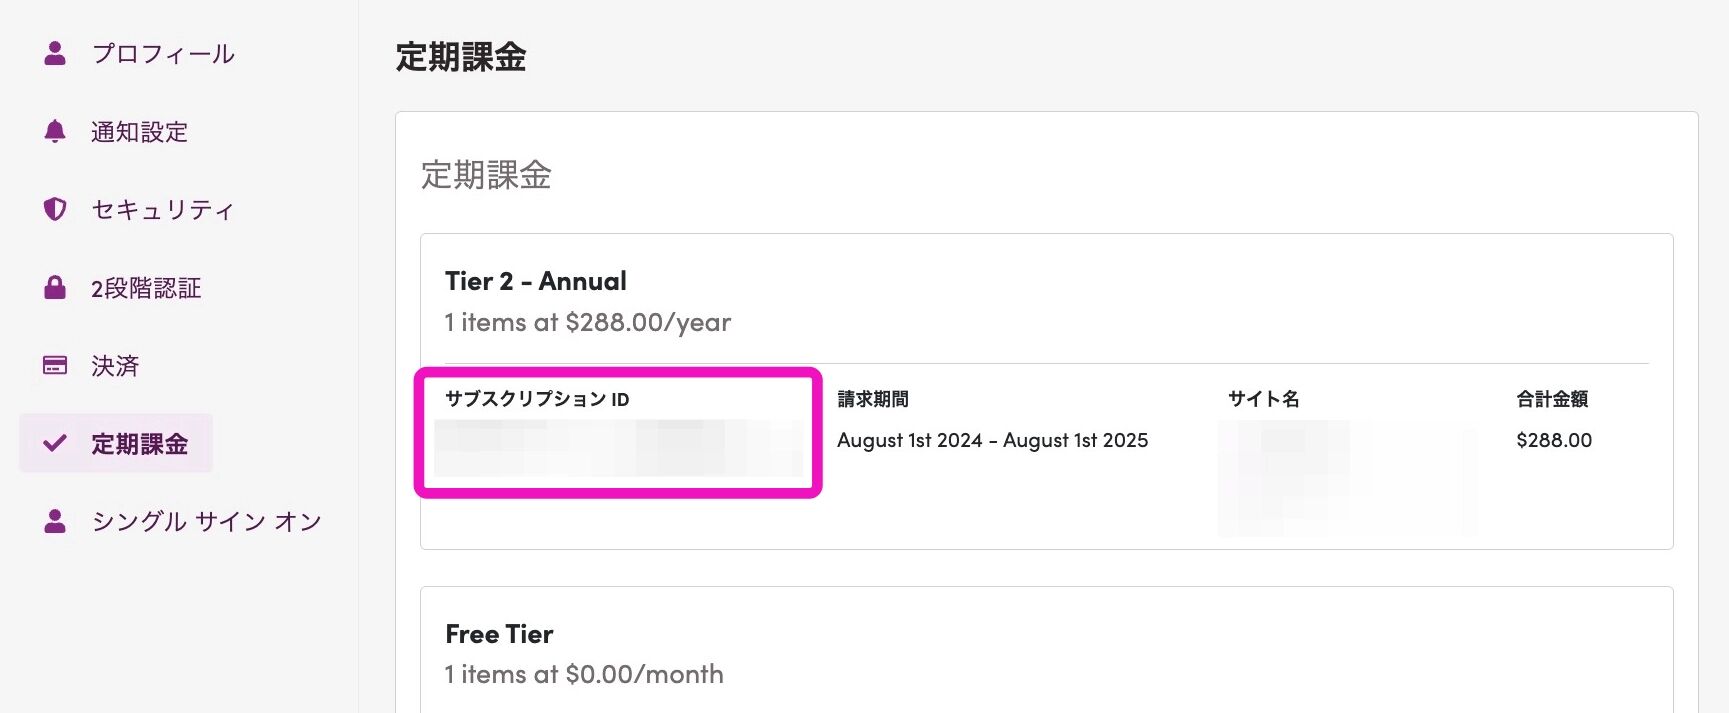Click the blurred subscription ID value

tap(618, 447)
